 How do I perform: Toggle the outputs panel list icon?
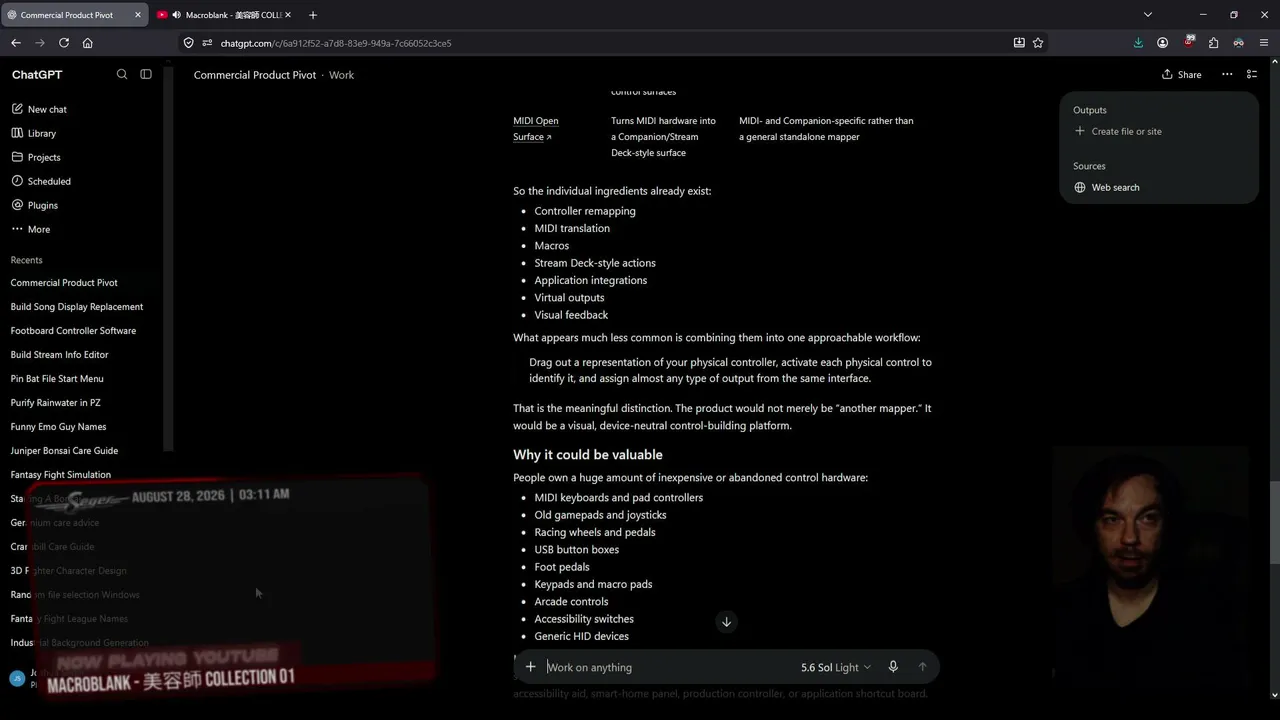(x=1252, y=74)
